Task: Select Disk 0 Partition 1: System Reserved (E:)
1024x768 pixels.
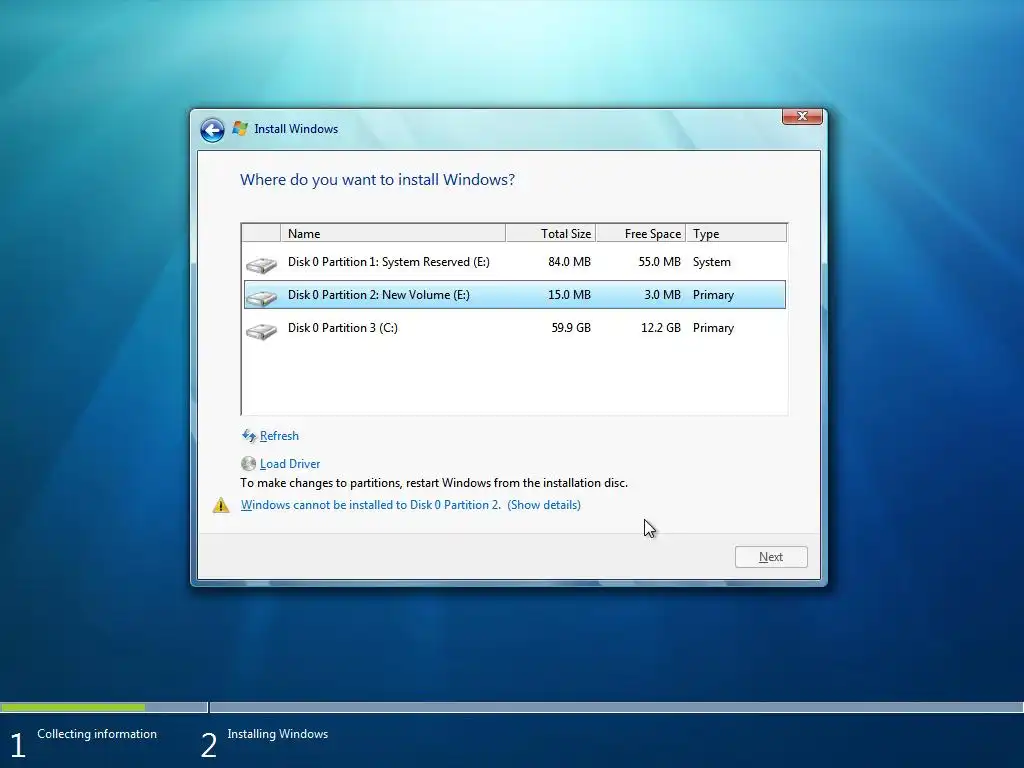Action: coord(515,262)
